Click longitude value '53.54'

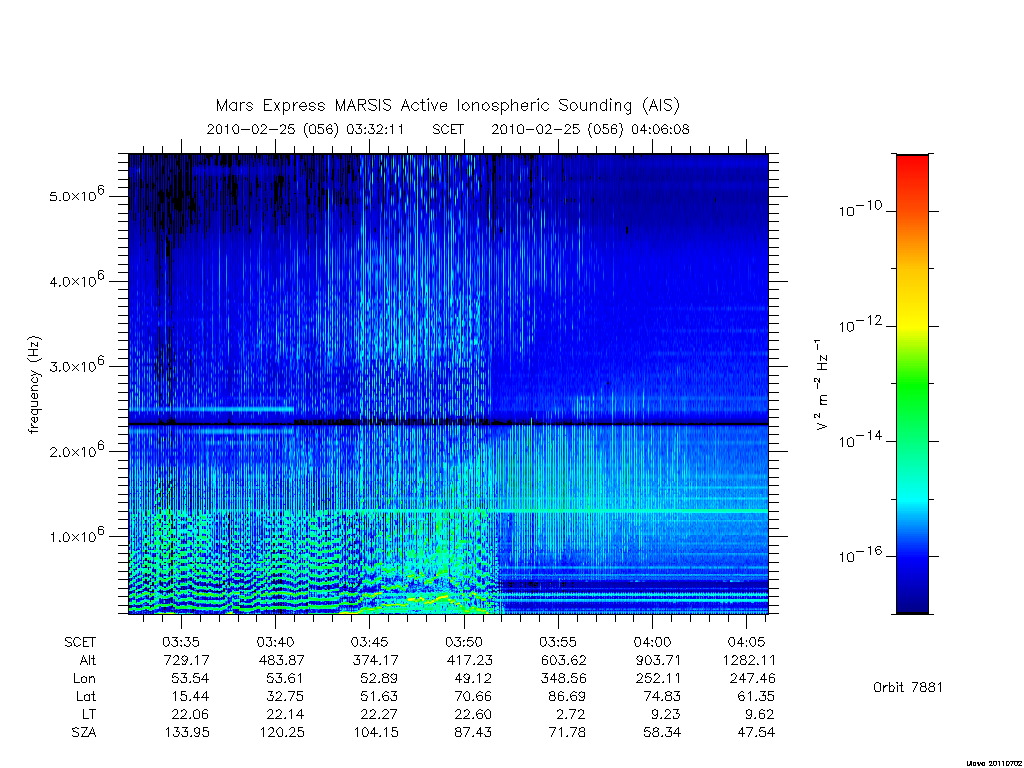click(191, 679)
